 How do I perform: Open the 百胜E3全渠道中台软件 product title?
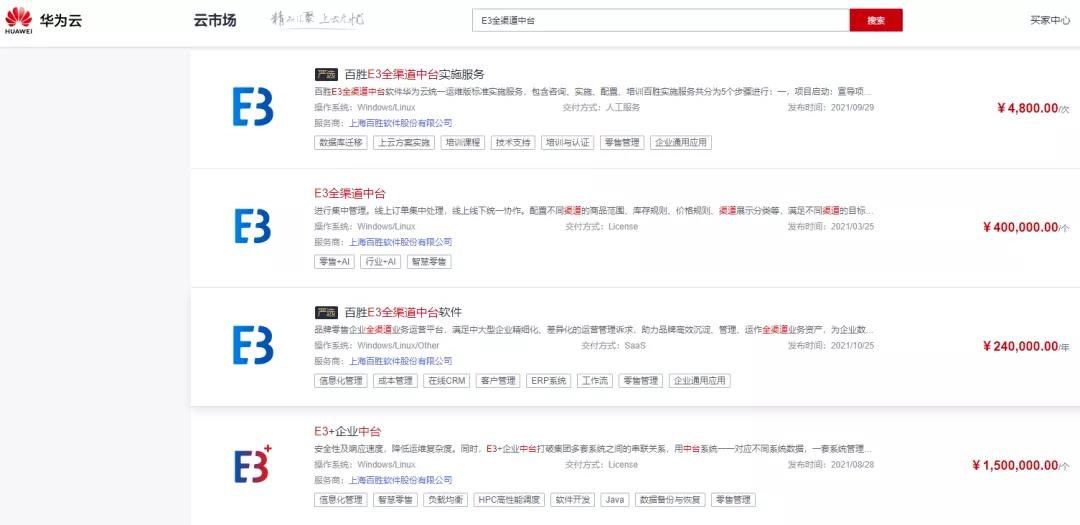403,312
